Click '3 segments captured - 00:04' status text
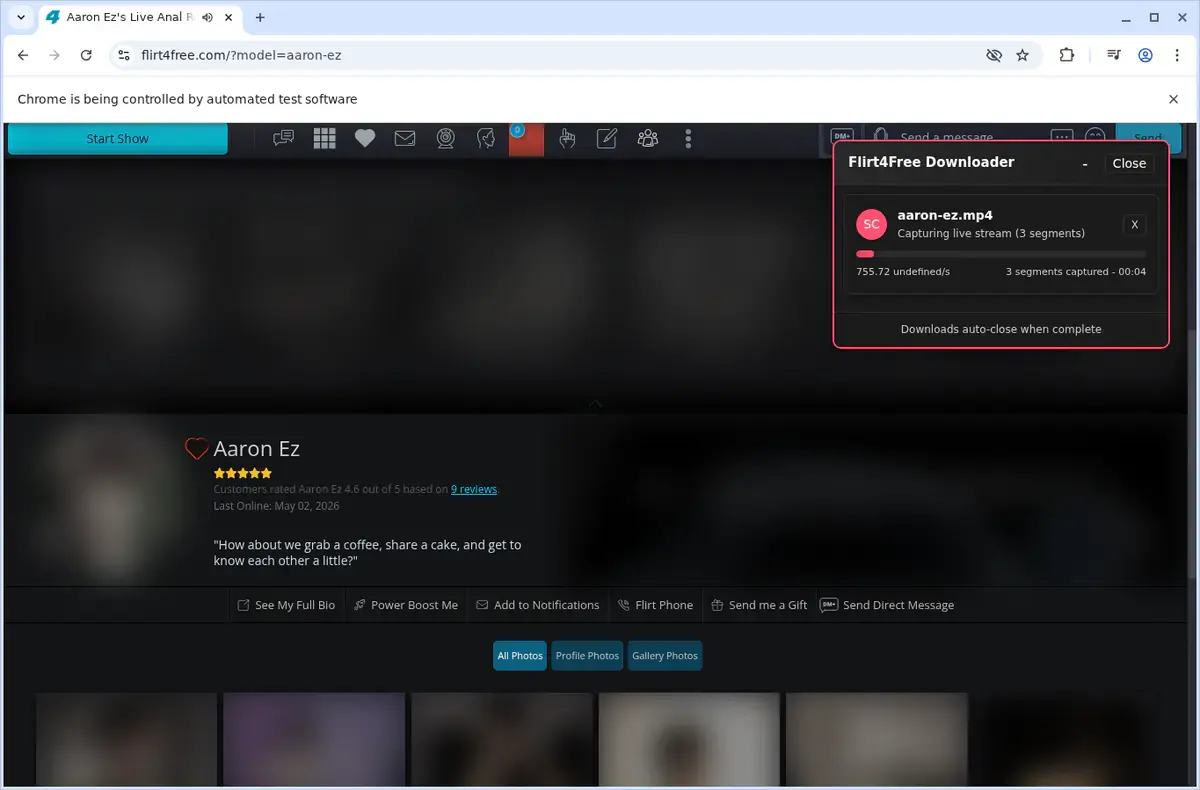The height and width of the screenshot is (790, 1200). click(x=1076, y=272)
